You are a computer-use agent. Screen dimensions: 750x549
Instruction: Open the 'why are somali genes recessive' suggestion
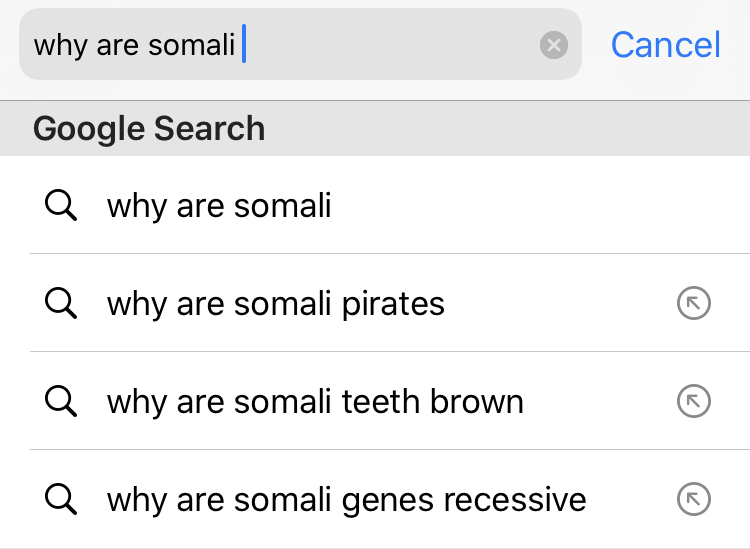tap(346, 499)
